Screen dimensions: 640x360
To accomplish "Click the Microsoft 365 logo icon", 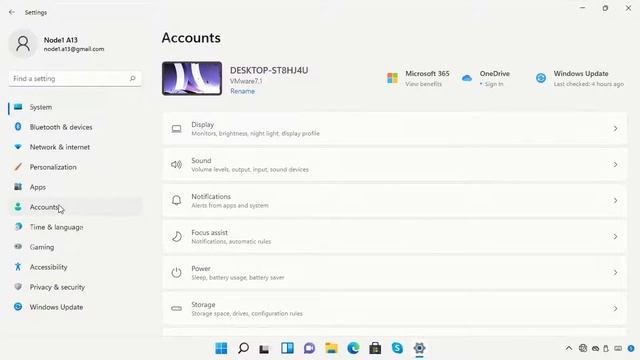I will click(392, 78).
